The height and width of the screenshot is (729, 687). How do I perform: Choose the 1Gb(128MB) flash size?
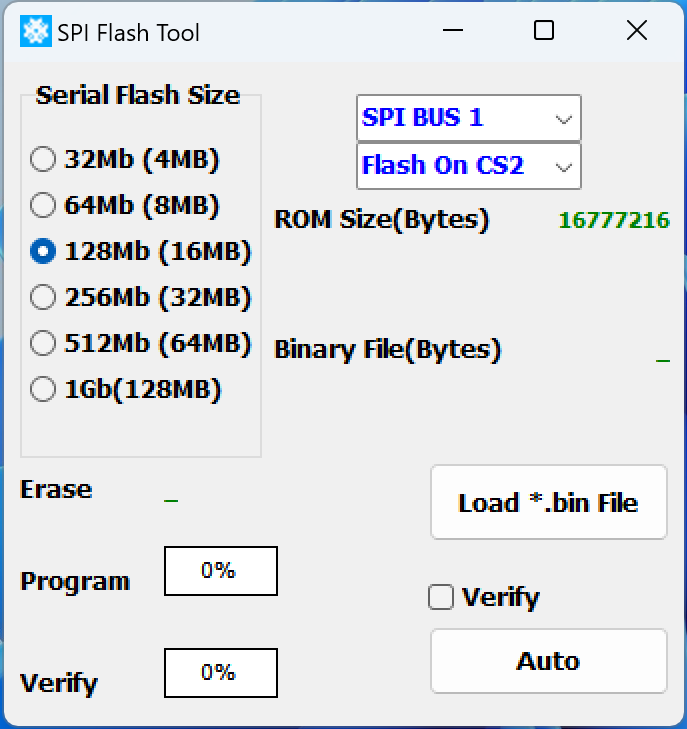tap(43, 389)
